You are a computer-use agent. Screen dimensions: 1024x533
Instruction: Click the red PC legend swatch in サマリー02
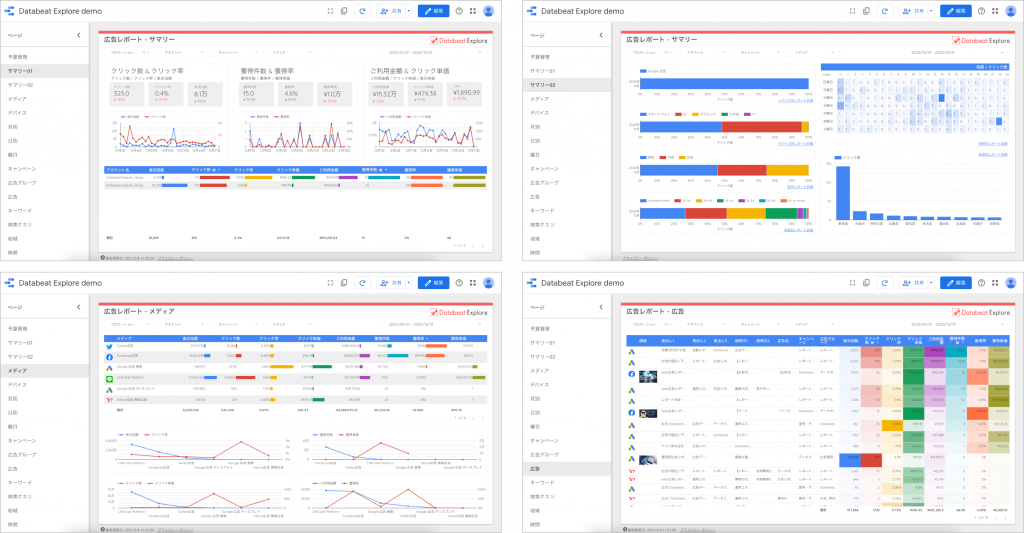678,114
